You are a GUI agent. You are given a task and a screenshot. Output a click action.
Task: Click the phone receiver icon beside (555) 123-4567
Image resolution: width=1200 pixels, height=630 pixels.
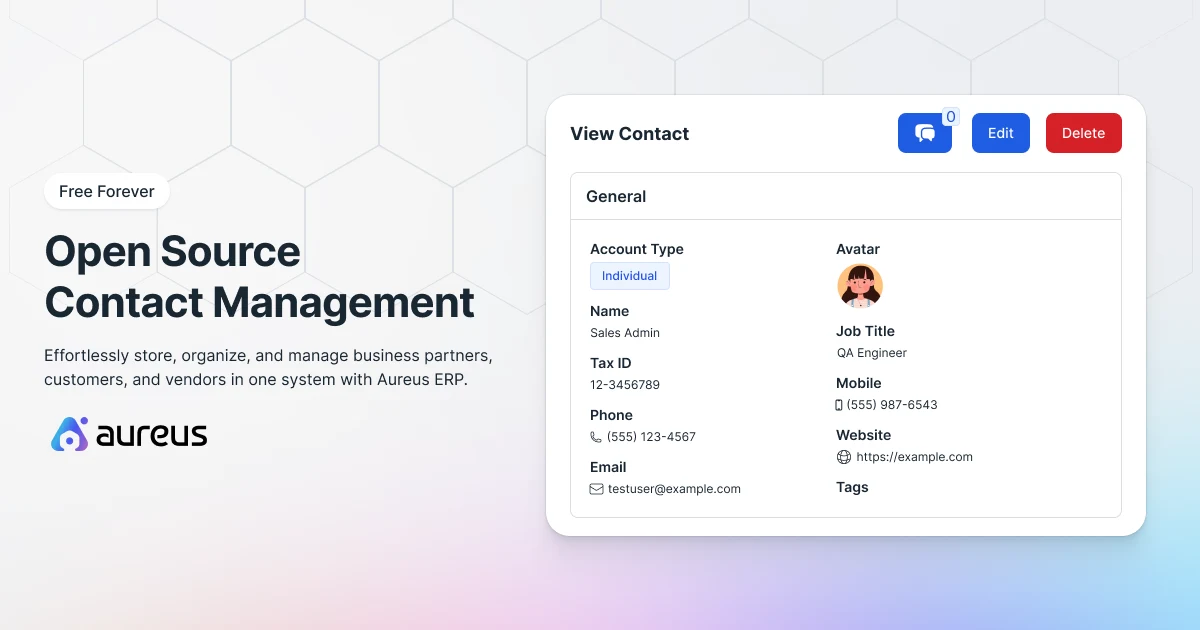[596, 436]
